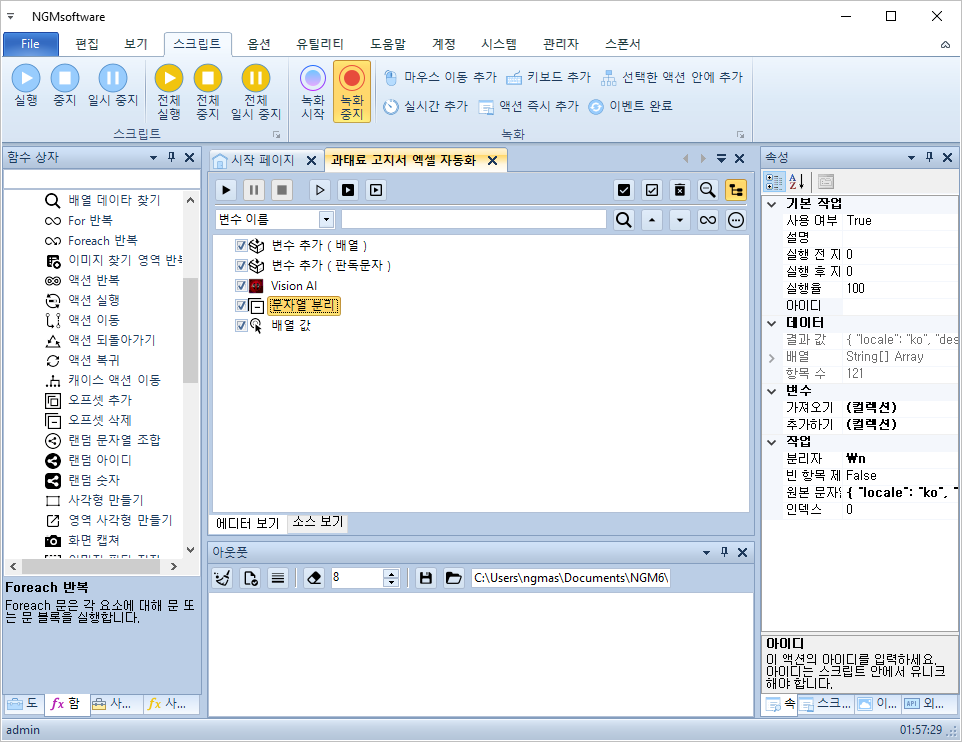
Task: Start recording with 녹화 시작
Action: 312,92
